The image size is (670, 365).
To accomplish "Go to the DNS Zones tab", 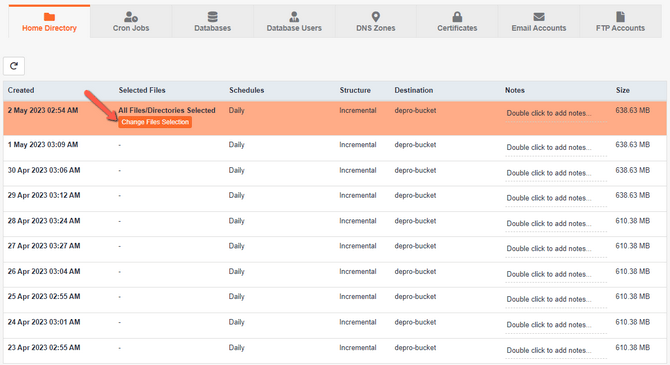I will click(x=376, y=21).
